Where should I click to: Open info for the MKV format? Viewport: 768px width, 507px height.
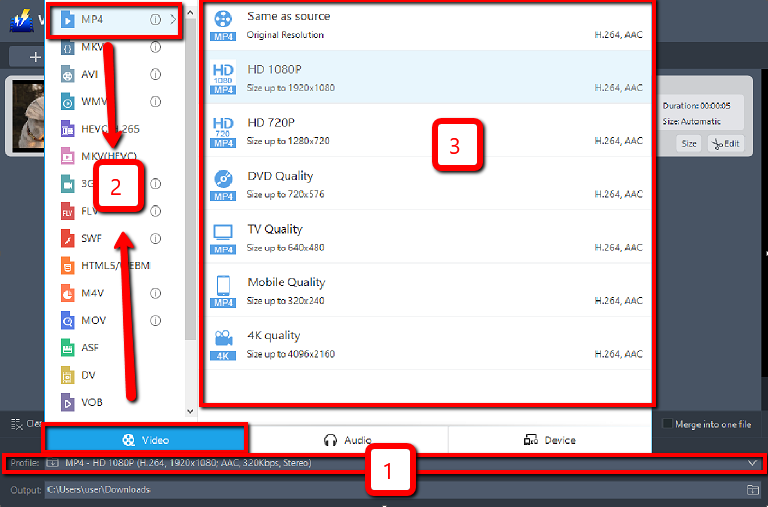tap(155, 47)
